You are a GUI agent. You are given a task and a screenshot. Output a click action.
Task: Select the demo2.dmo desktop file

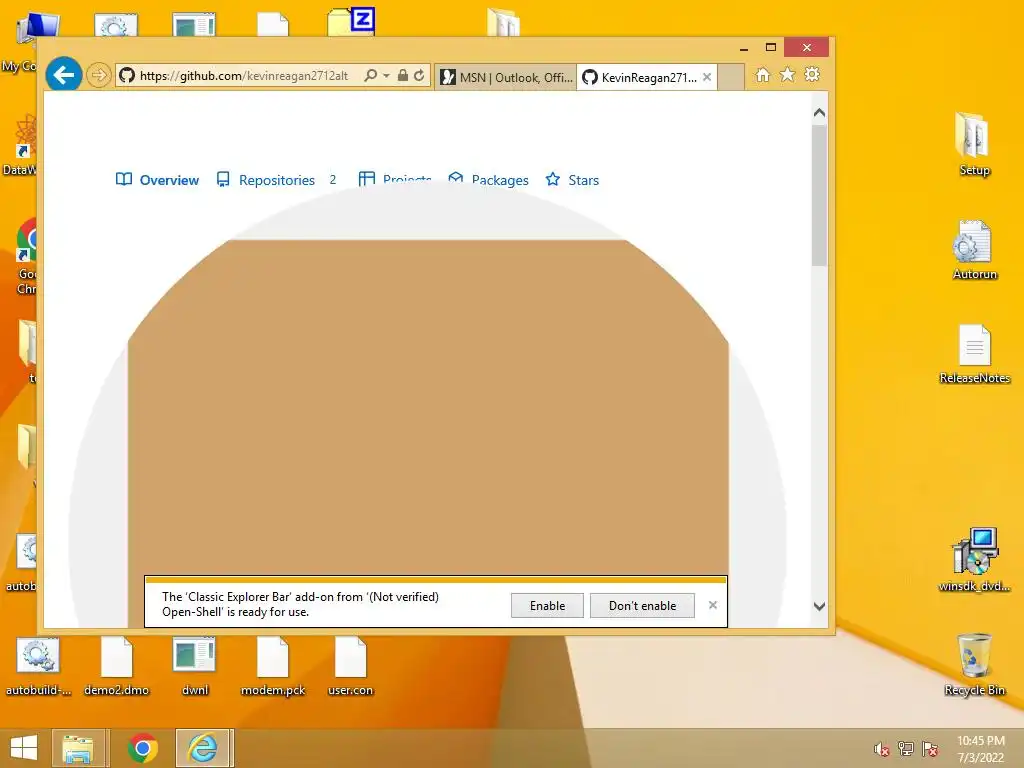116,666
